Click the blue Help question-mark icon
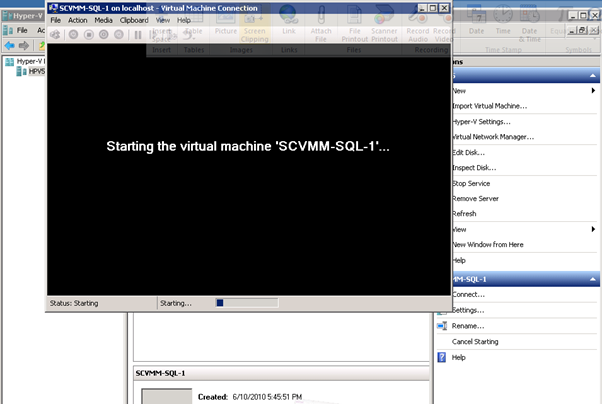Image resolution: width=602 pixels, height=404 pixels. (442, 357)
